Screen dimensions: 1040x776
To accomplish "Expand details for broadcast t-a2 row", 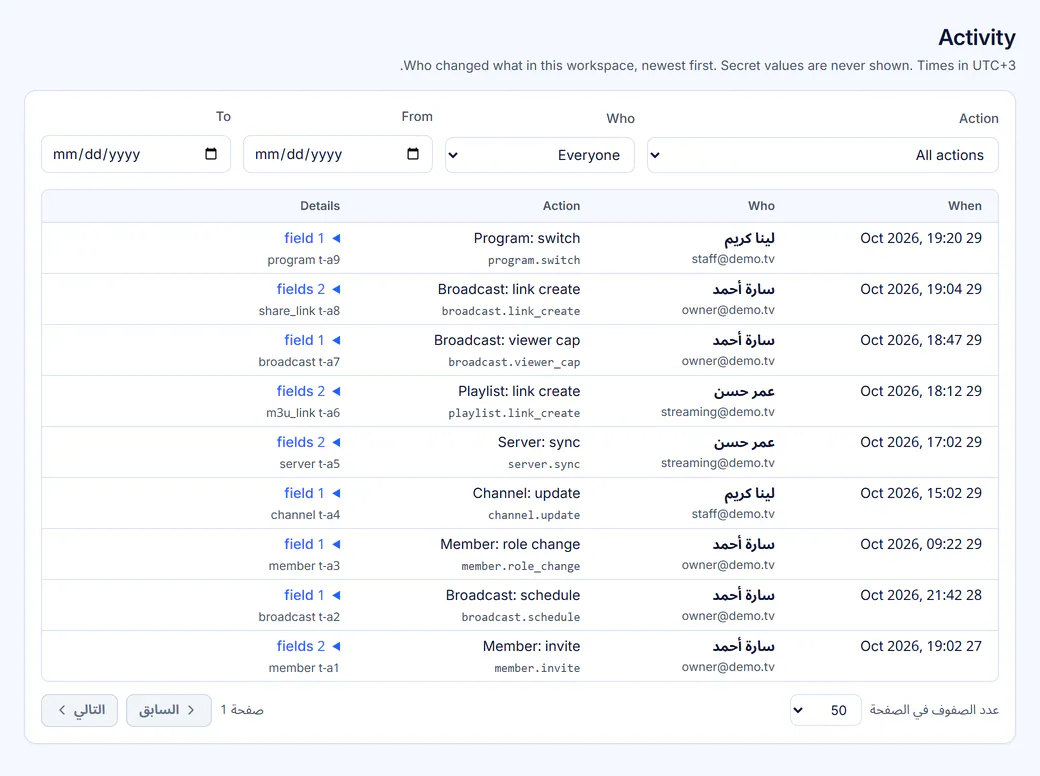I will coord(312,596).
